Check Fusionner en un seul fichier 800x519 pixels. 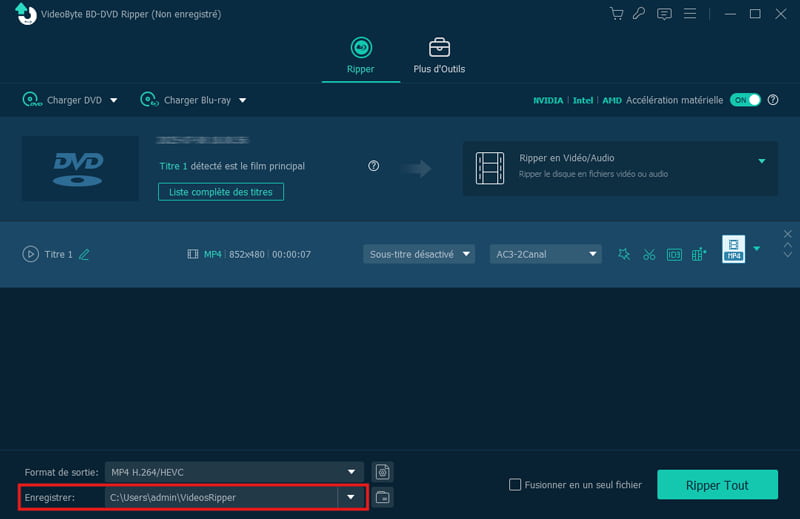point(515,485)
